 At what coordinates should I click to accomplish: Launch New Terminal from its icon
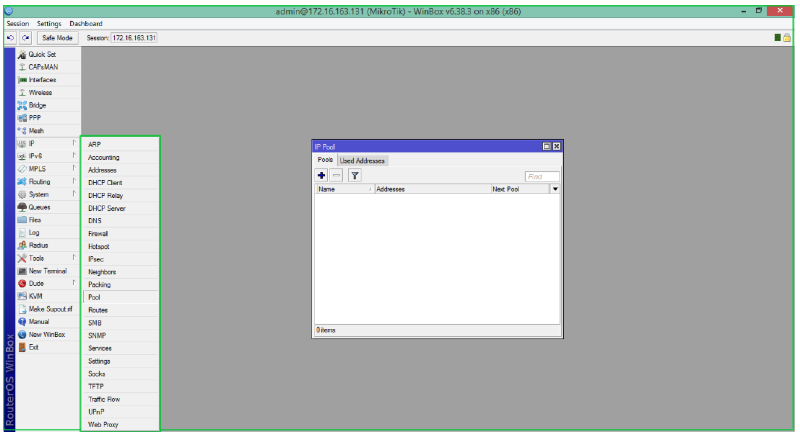[22, 271]
